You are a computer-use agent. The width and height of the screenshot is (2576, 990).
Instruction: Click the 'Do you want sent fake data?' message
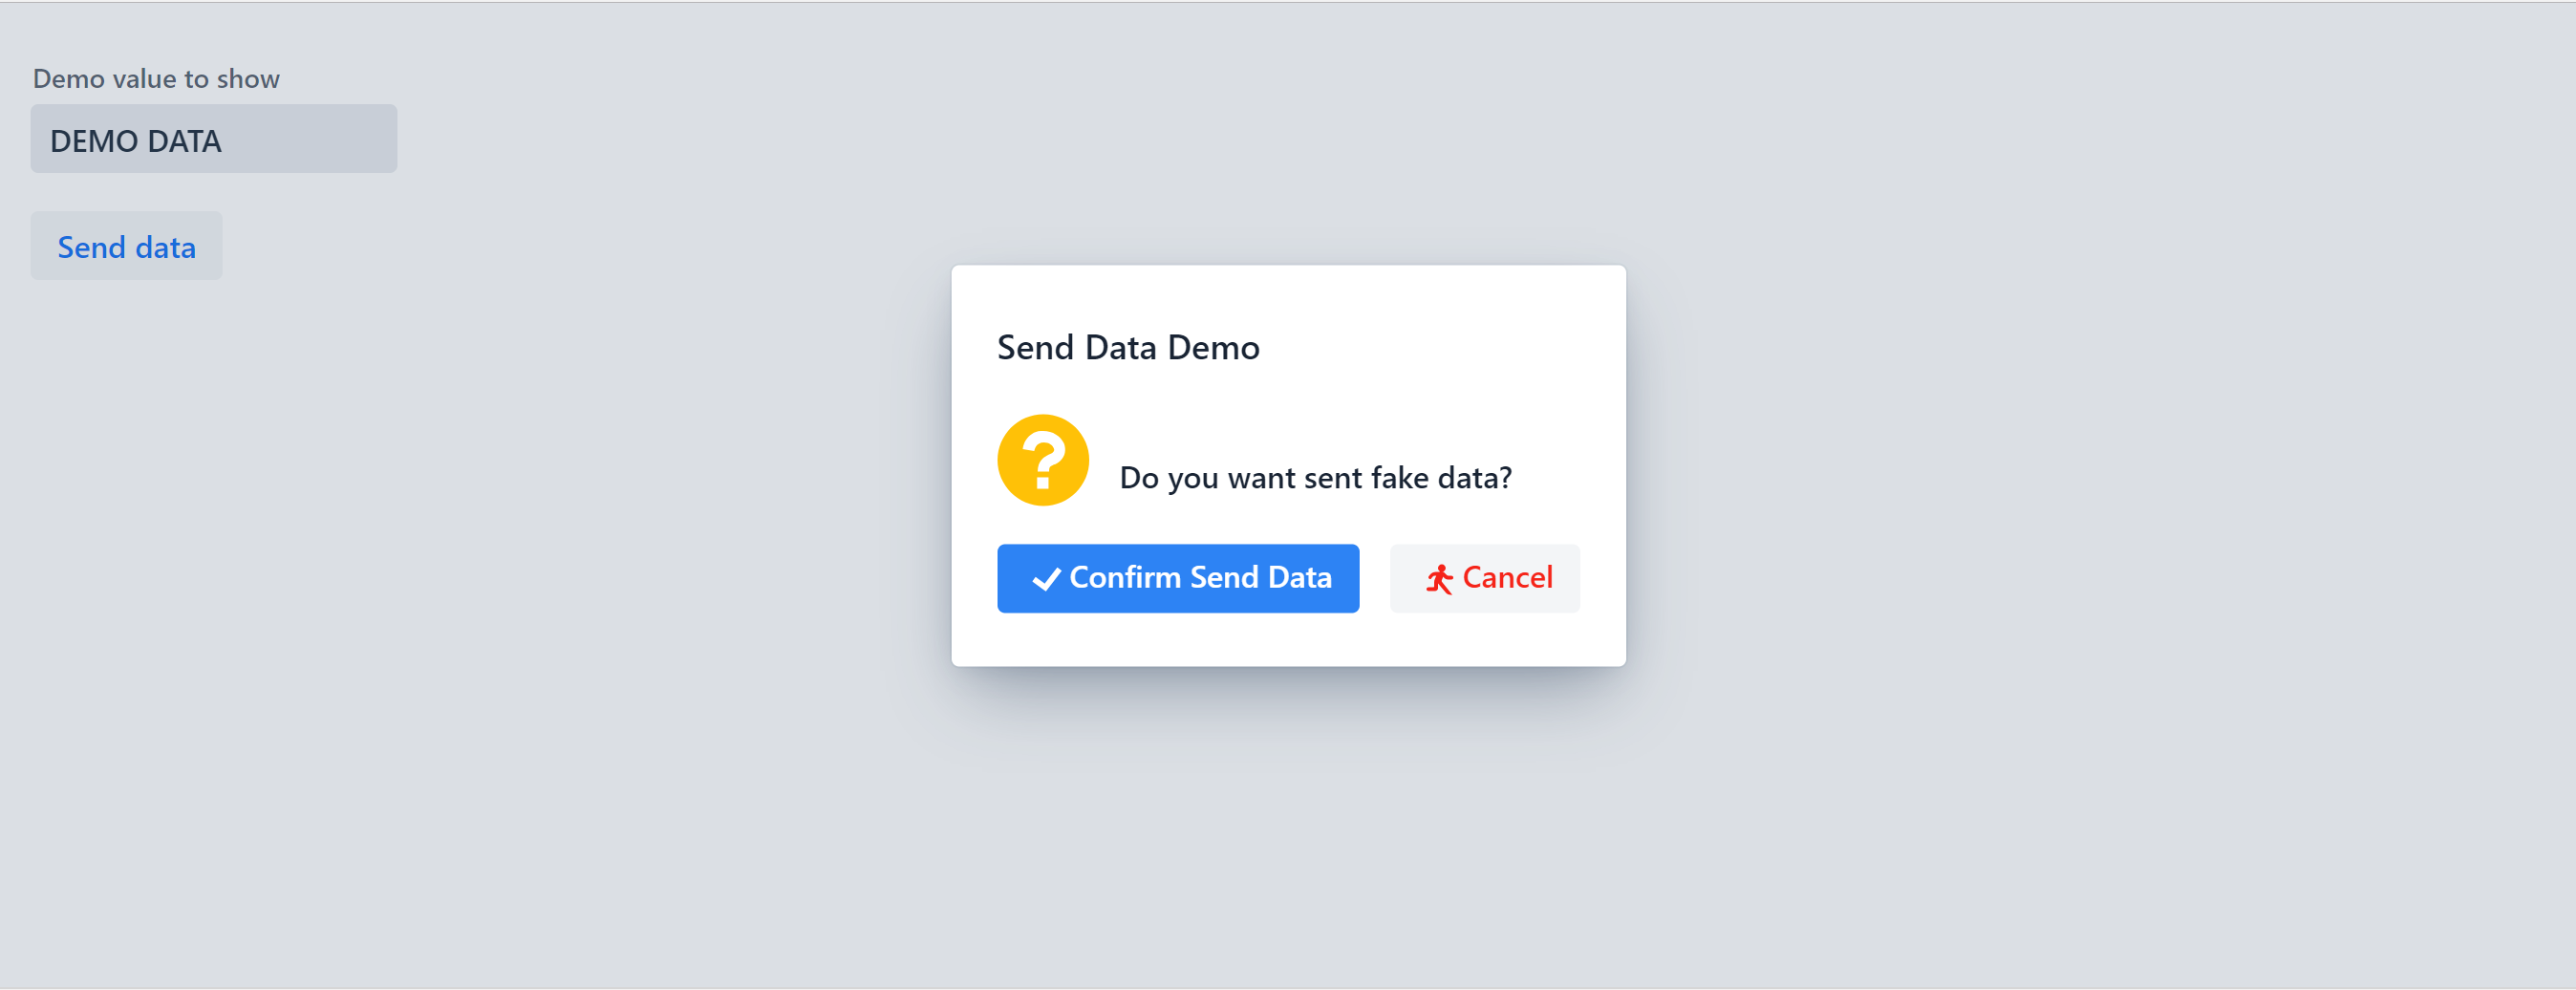click(1315, 478)
